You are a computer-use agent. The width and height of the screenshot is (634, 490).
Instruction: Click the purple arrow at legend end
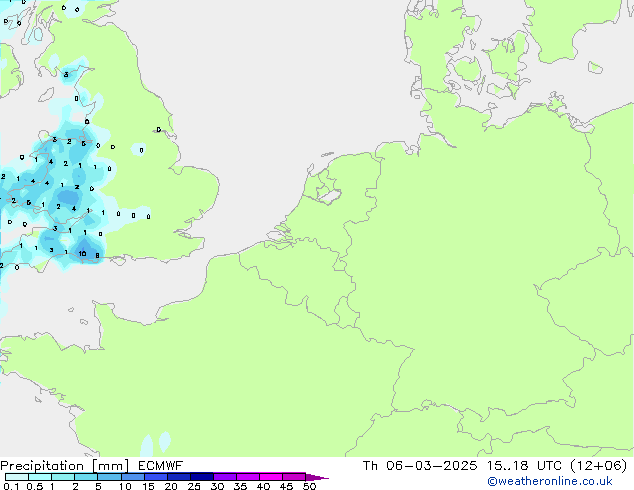(x=317, y=477)
